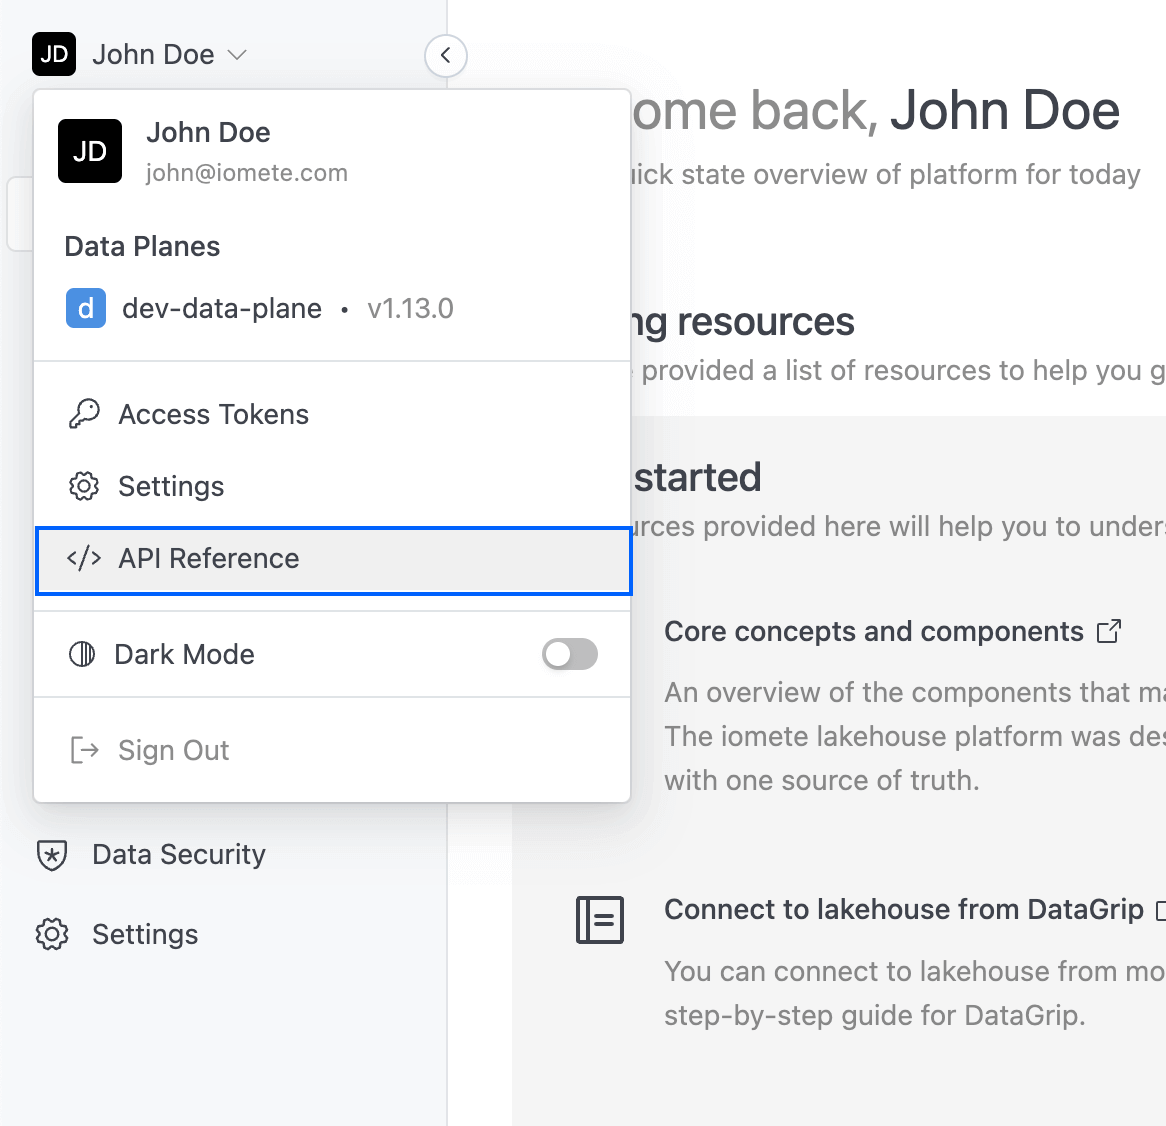Open Settings in the profile menu

tap(332, 486)
